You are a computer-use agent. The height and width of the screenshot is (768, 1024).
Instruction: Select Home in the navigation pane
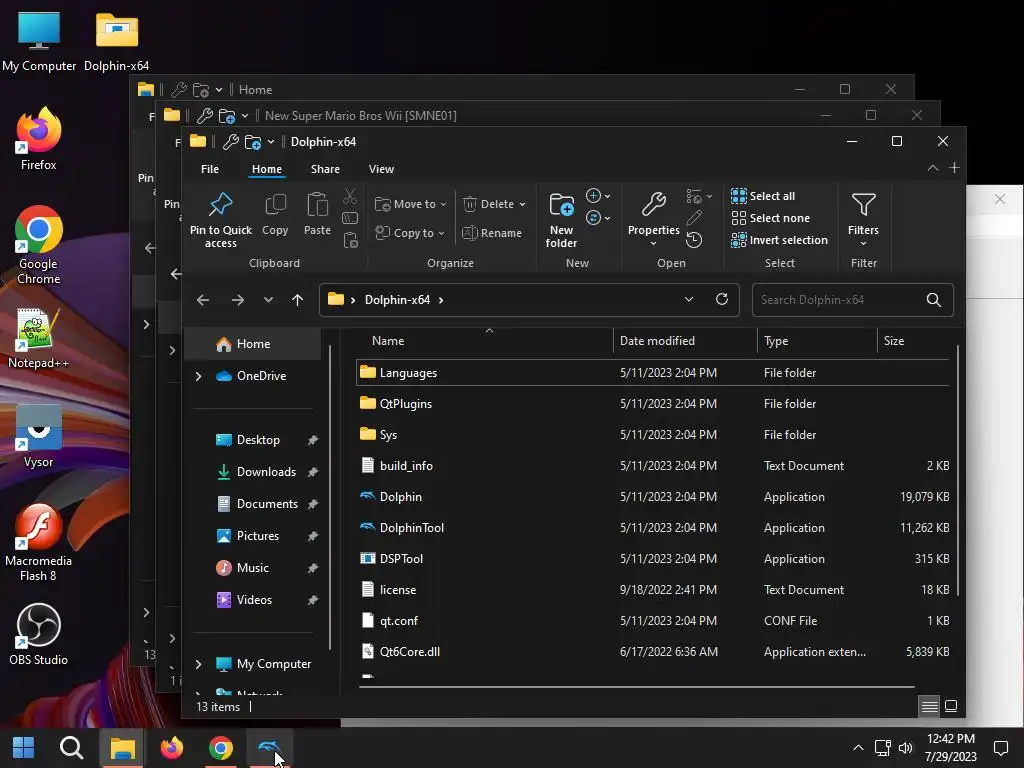[253, 344]
